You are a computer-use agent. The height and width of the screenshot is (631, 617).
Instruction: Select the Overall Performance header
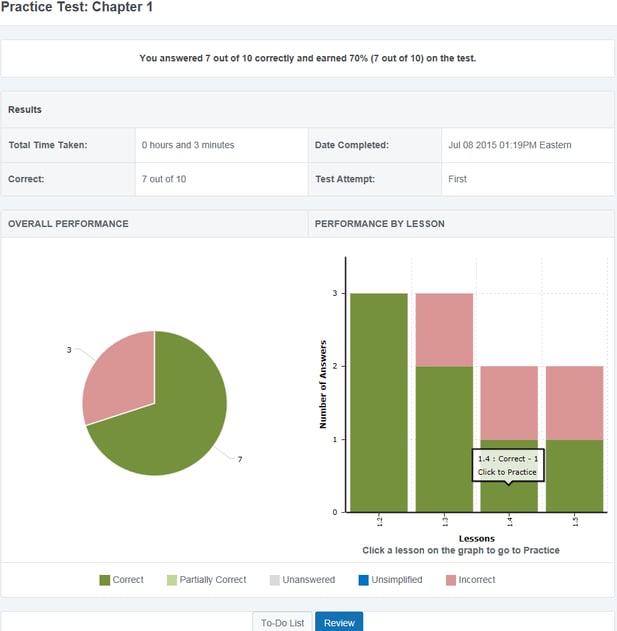coord(68,224)
